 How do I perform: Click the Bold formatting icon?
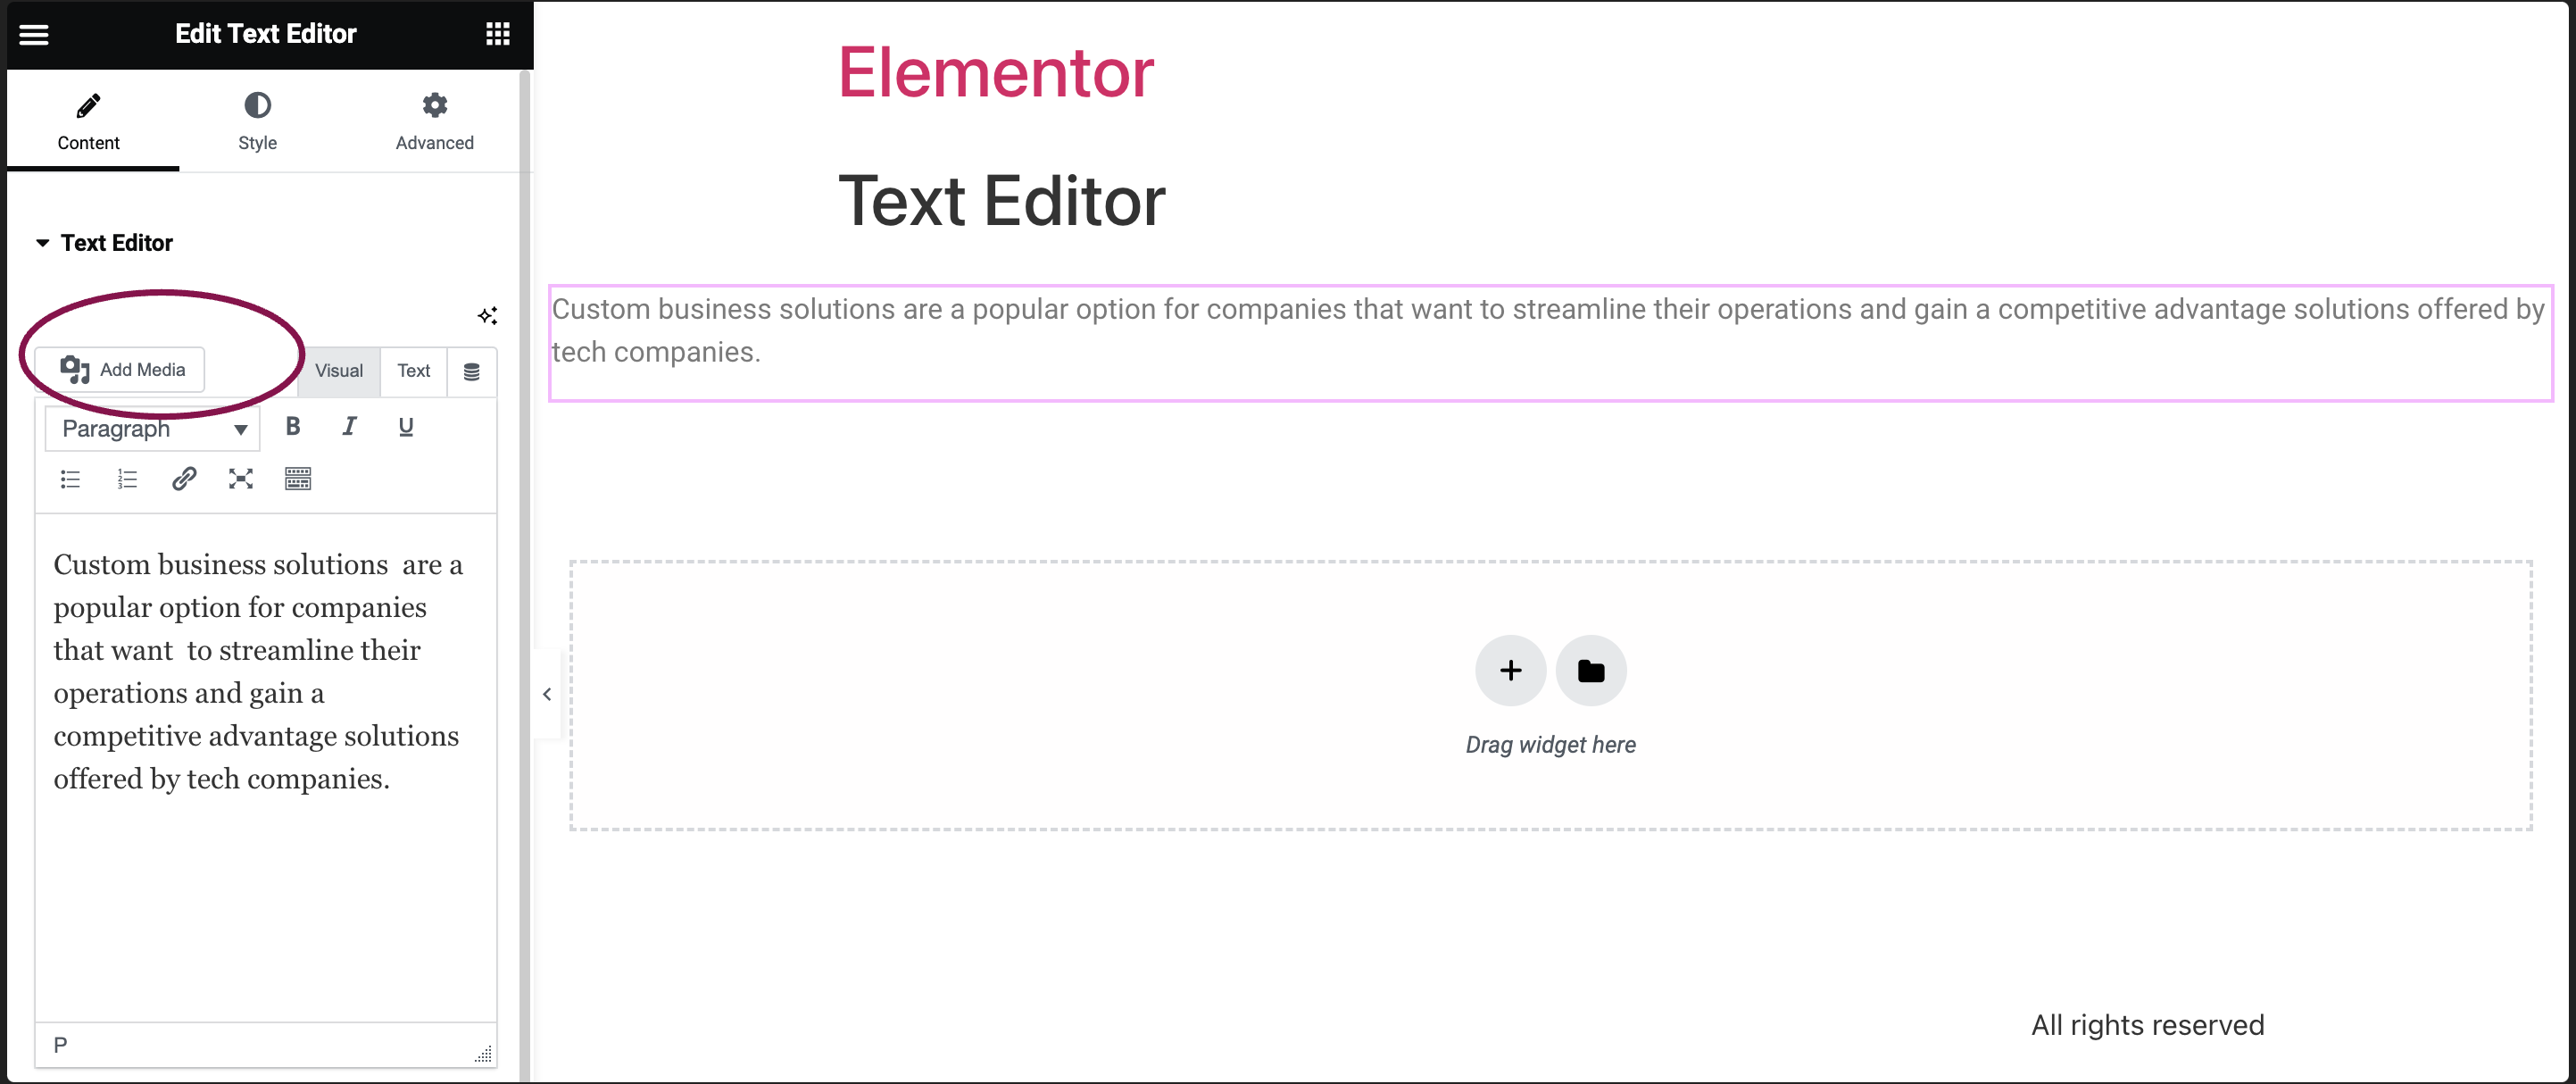(x=293, y=425)
